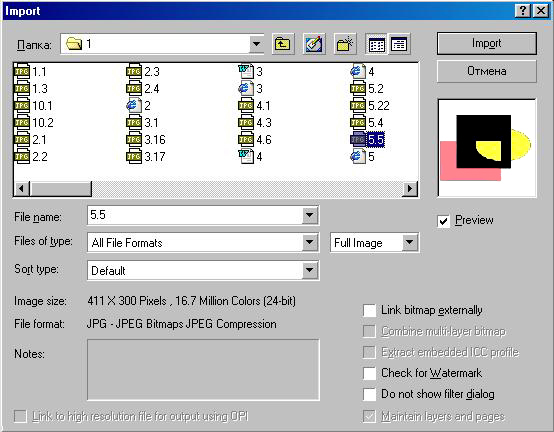Click the desktop view toolbar icon
554x432 pixels.
(314, 44)
